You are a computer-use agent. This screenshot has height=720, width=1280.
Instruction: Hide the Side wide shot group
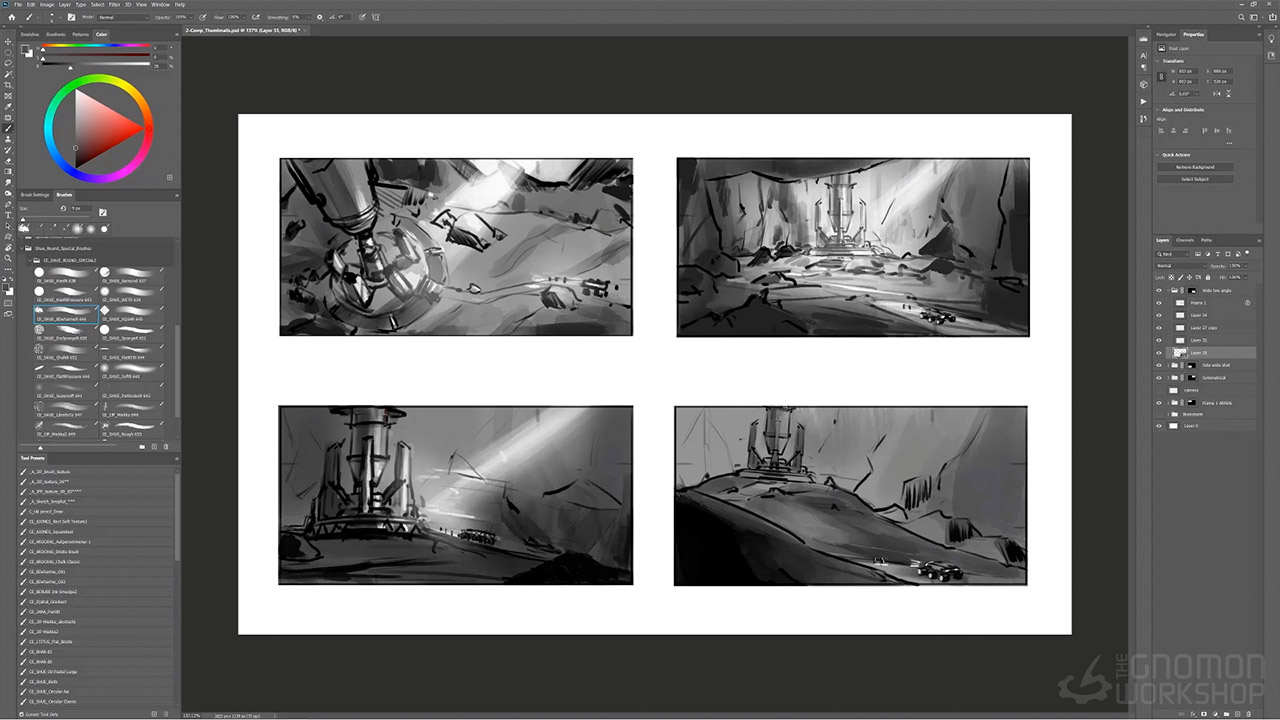(1159, 365)
